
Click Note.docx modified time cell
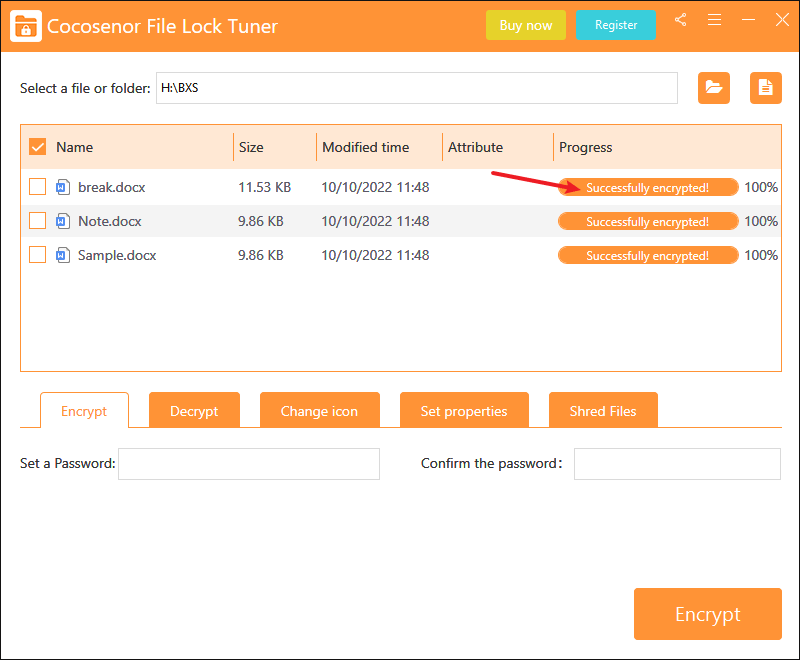[376, 221]
